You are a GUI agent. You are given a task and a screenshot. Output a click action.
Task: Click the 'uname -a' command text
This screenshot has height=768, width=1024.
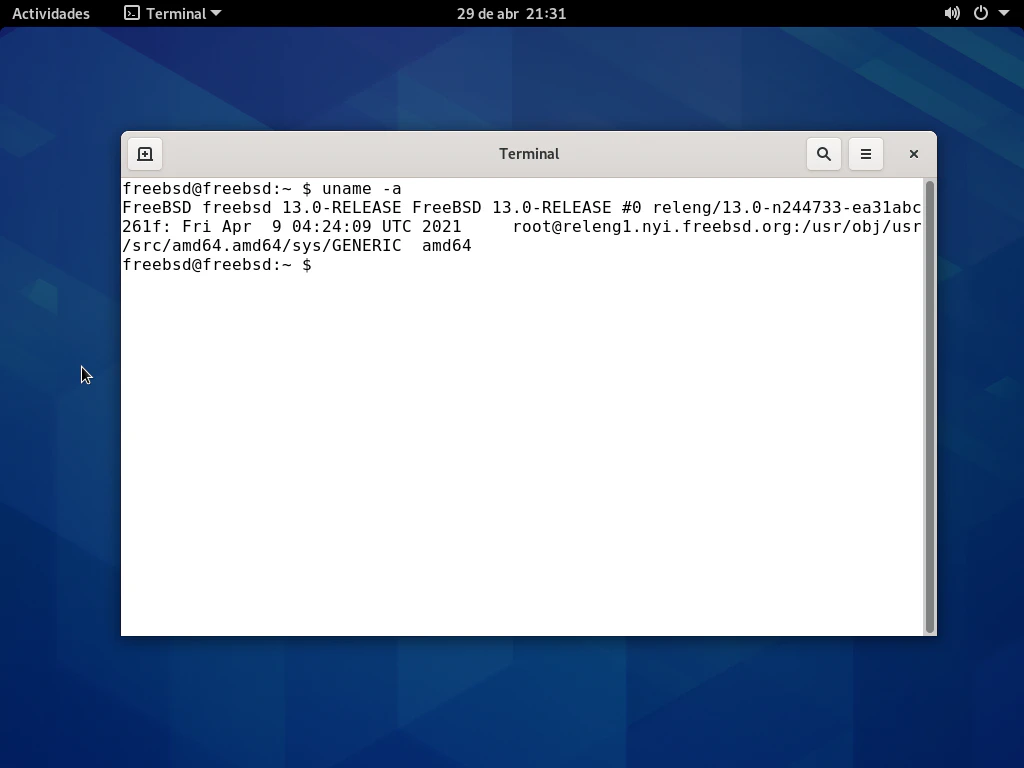[x=361, y=189]
